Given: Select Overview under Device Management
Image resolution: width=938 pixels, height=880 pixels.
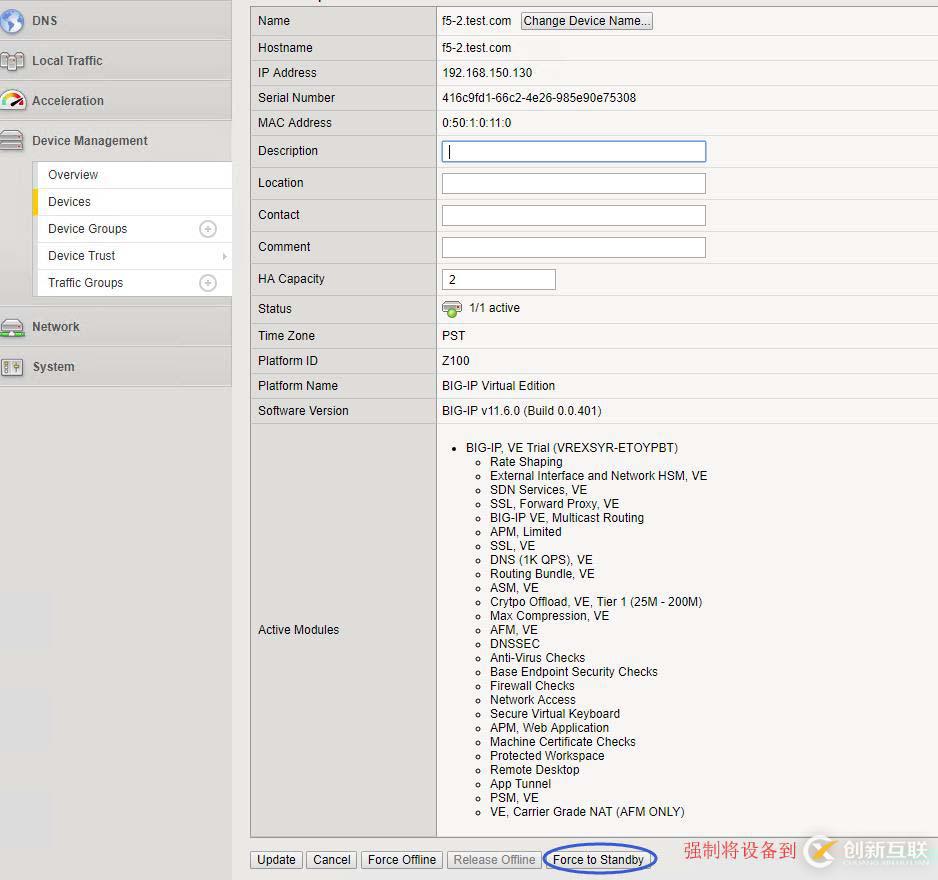Looking at the screenshot, I should coord(134,175).
